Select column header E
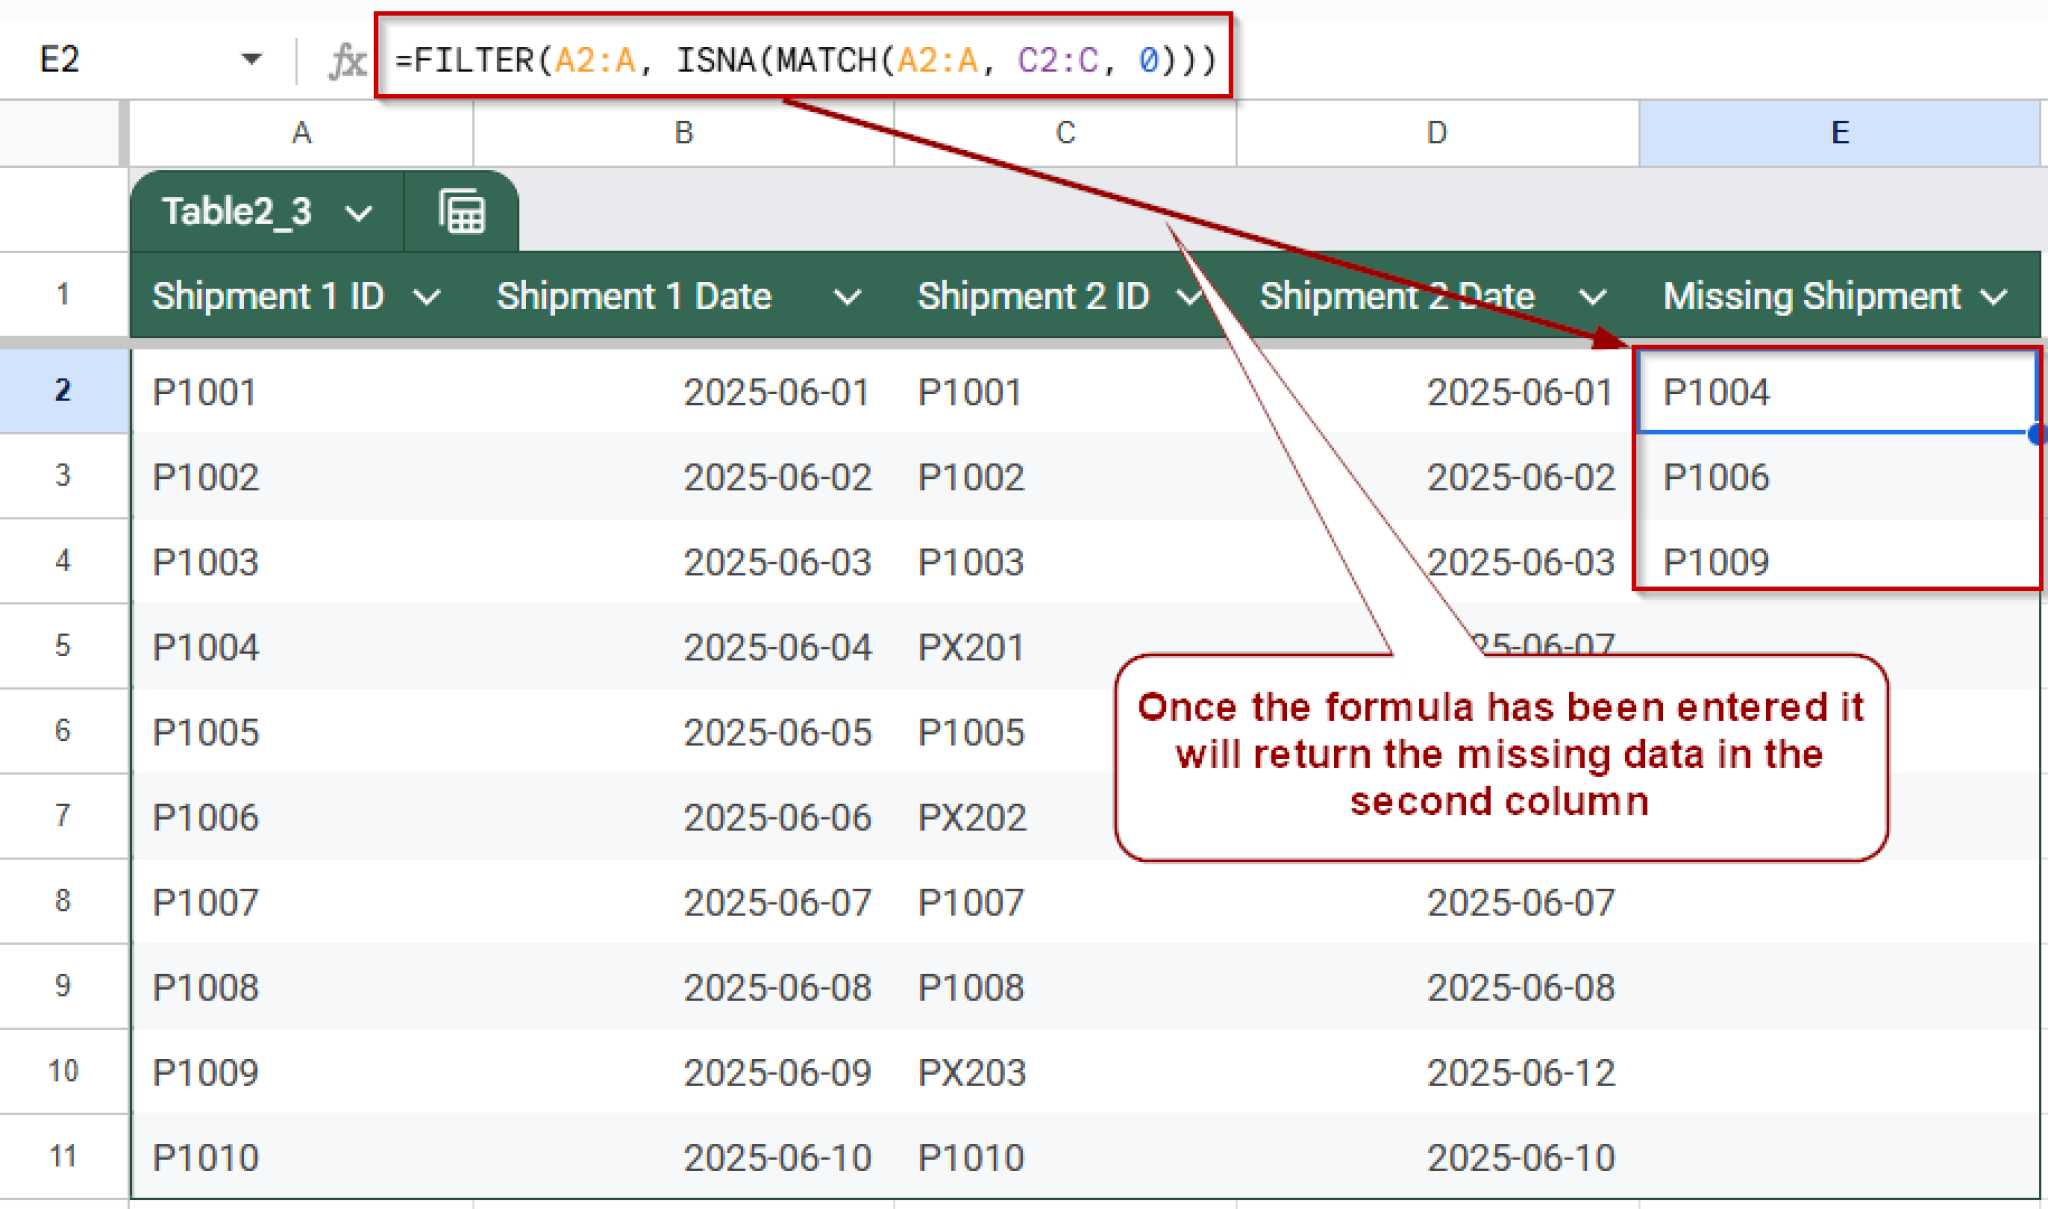Viewport: 2048px width, 1209px height. tap(1838, 132)
